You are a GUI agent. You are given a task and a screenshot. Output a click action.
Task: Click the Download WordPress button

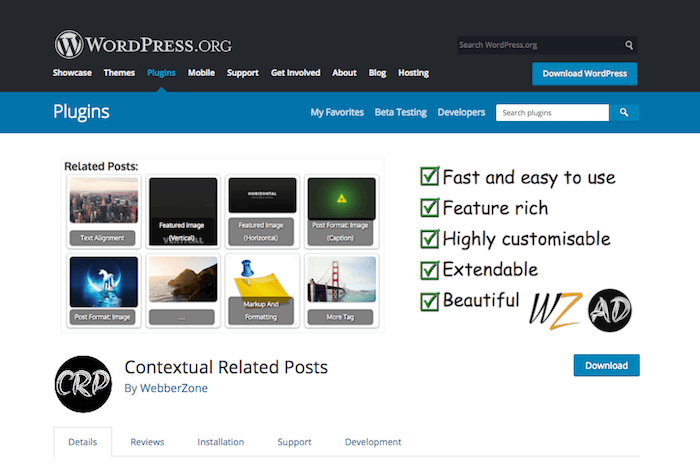(x=584, y=74)
